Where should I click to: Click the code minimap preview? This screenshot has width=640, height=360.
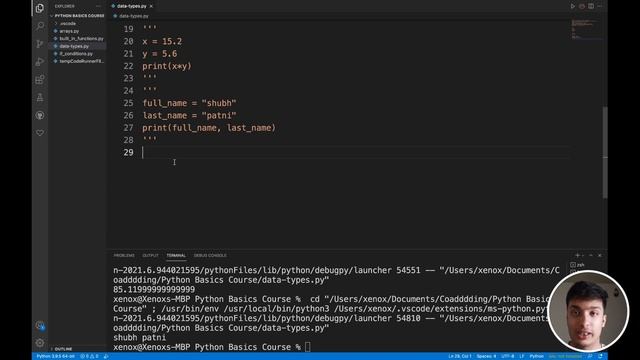pyautogui.click(x=586, y=29)
